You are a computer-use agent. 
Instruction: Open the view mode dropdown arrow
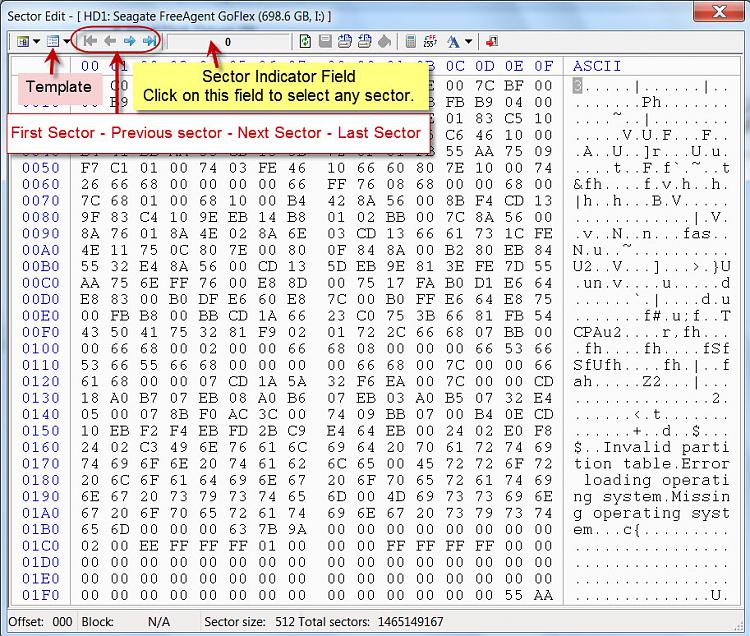[36, 42]
